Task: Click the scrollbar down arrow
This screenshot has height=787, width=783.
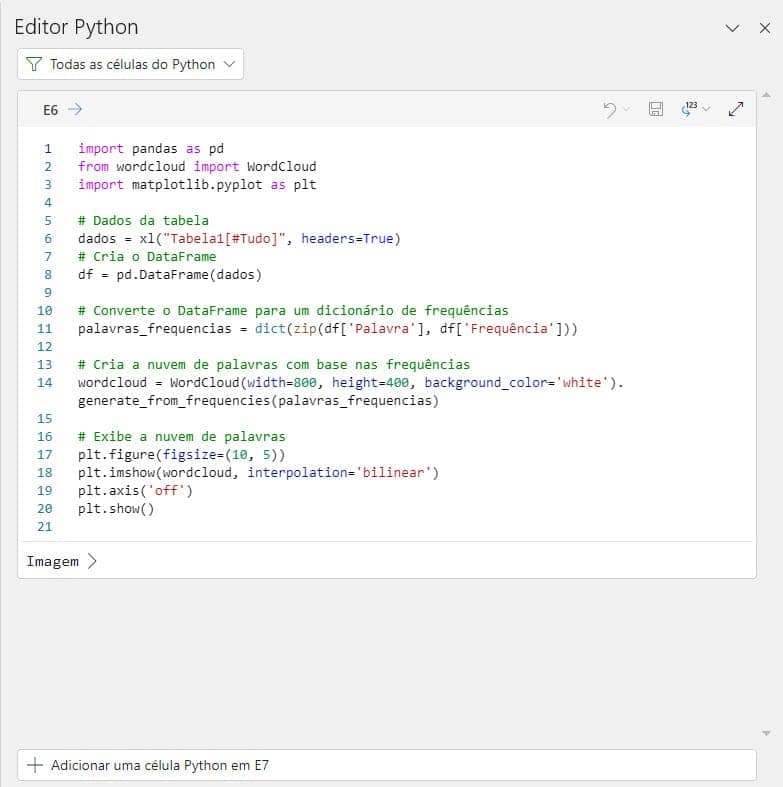Action: click(x=767, y=733)
